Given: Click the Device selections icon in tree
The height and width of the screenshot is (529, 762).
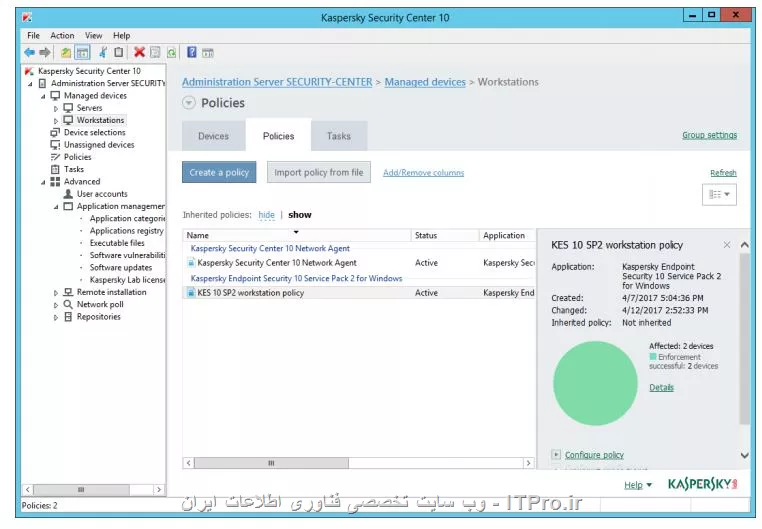Looking at the screenshot, I should coord(55,133).
